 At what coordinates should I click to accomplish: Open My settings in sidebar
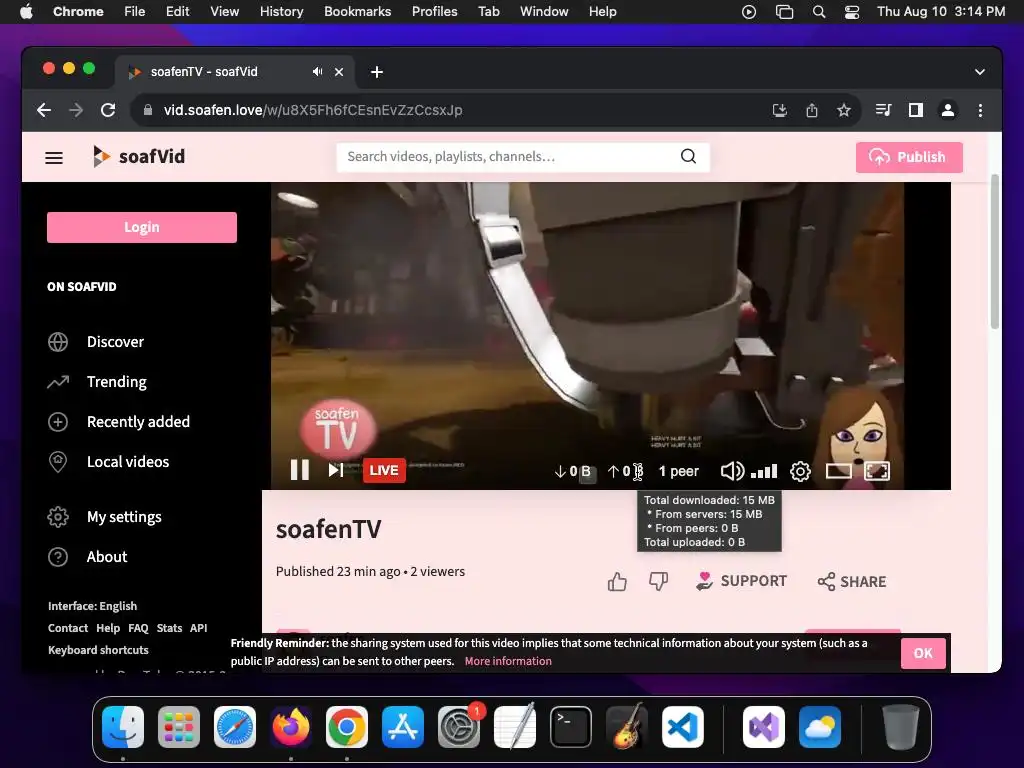pyautogui.click(x=104, y=517)
